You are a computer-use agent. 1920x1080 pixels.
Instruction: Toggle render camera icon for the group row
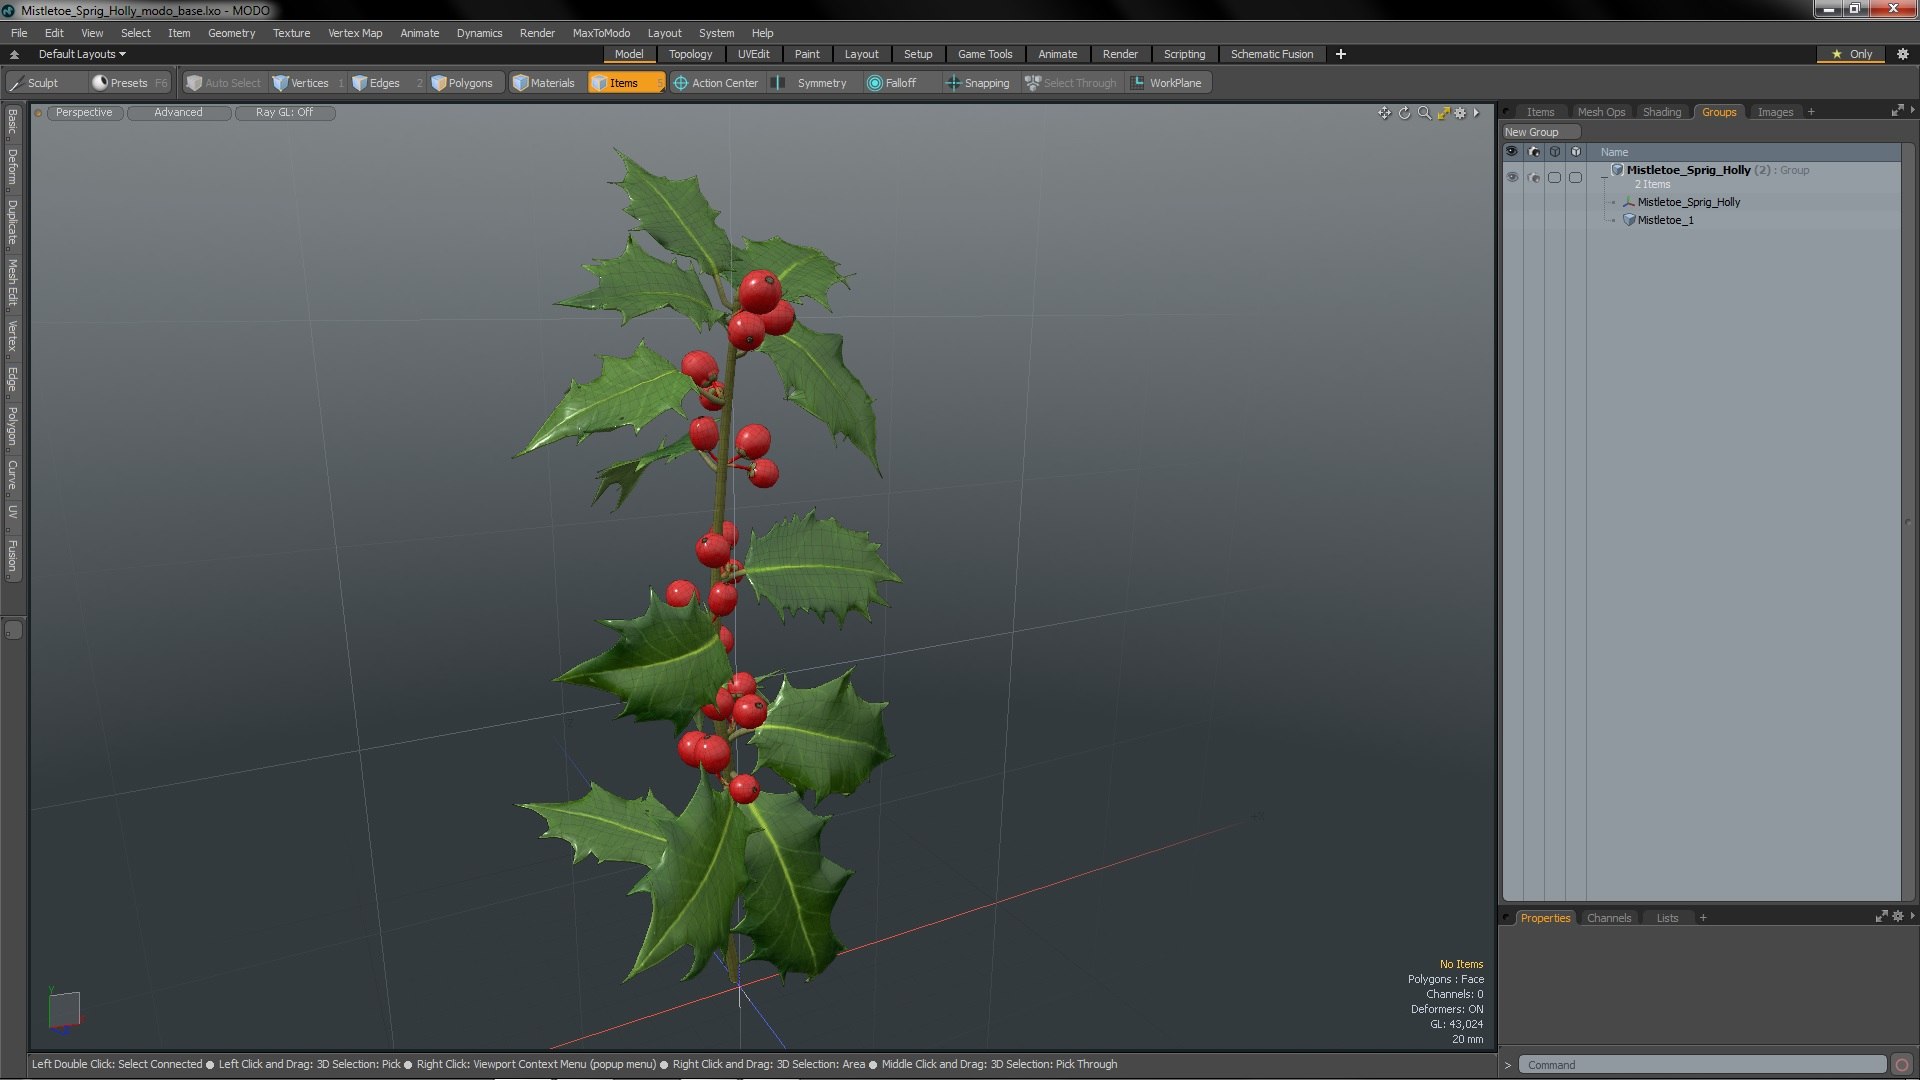[1534, 177]
